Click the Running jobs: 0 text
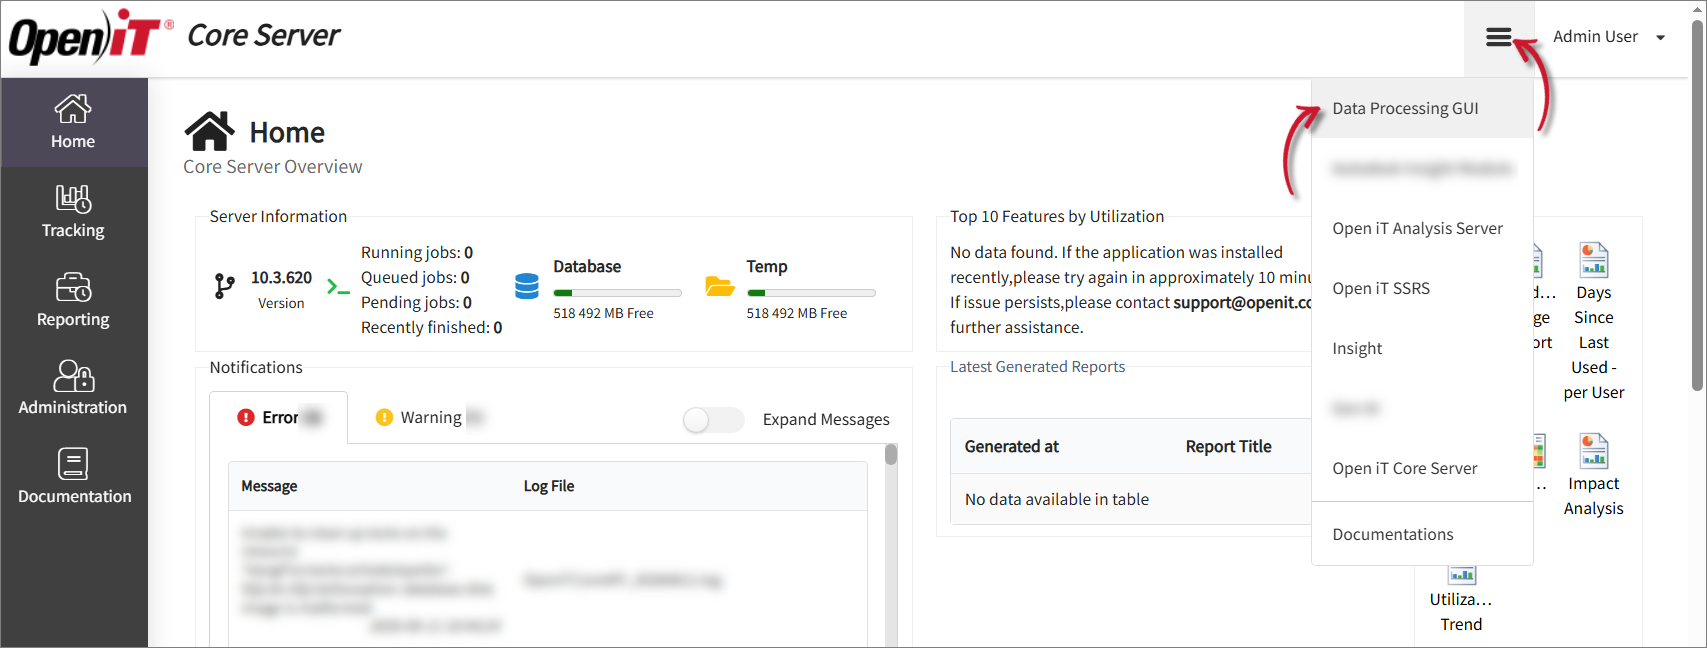The height and width of the screenshot is (648, 1707). click(x=417, y=252)
